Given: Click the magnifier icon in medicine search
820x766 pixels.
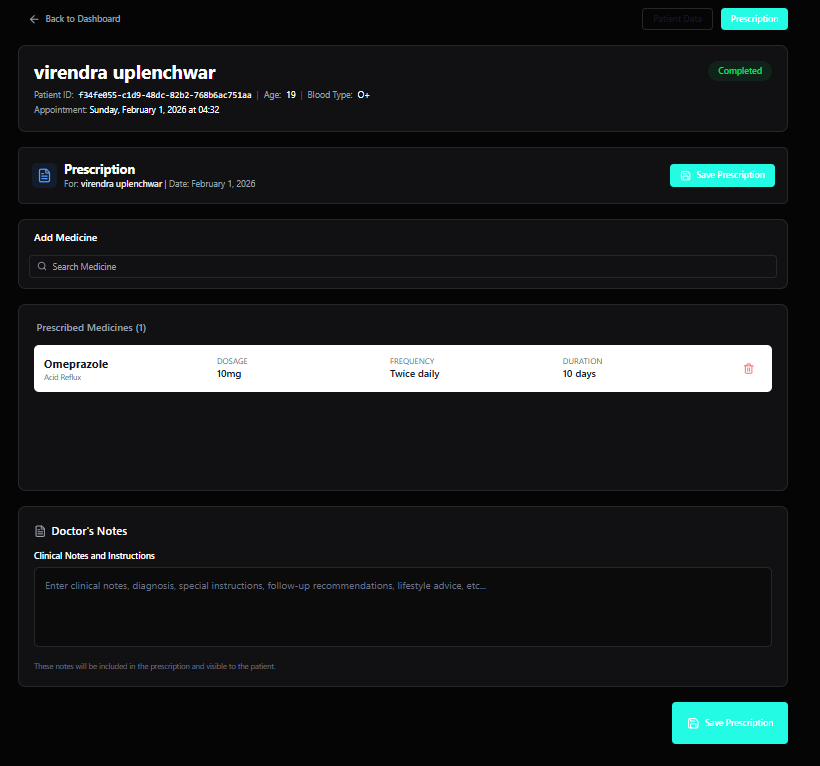Looking at the screenshot, I should coord(42,267).
